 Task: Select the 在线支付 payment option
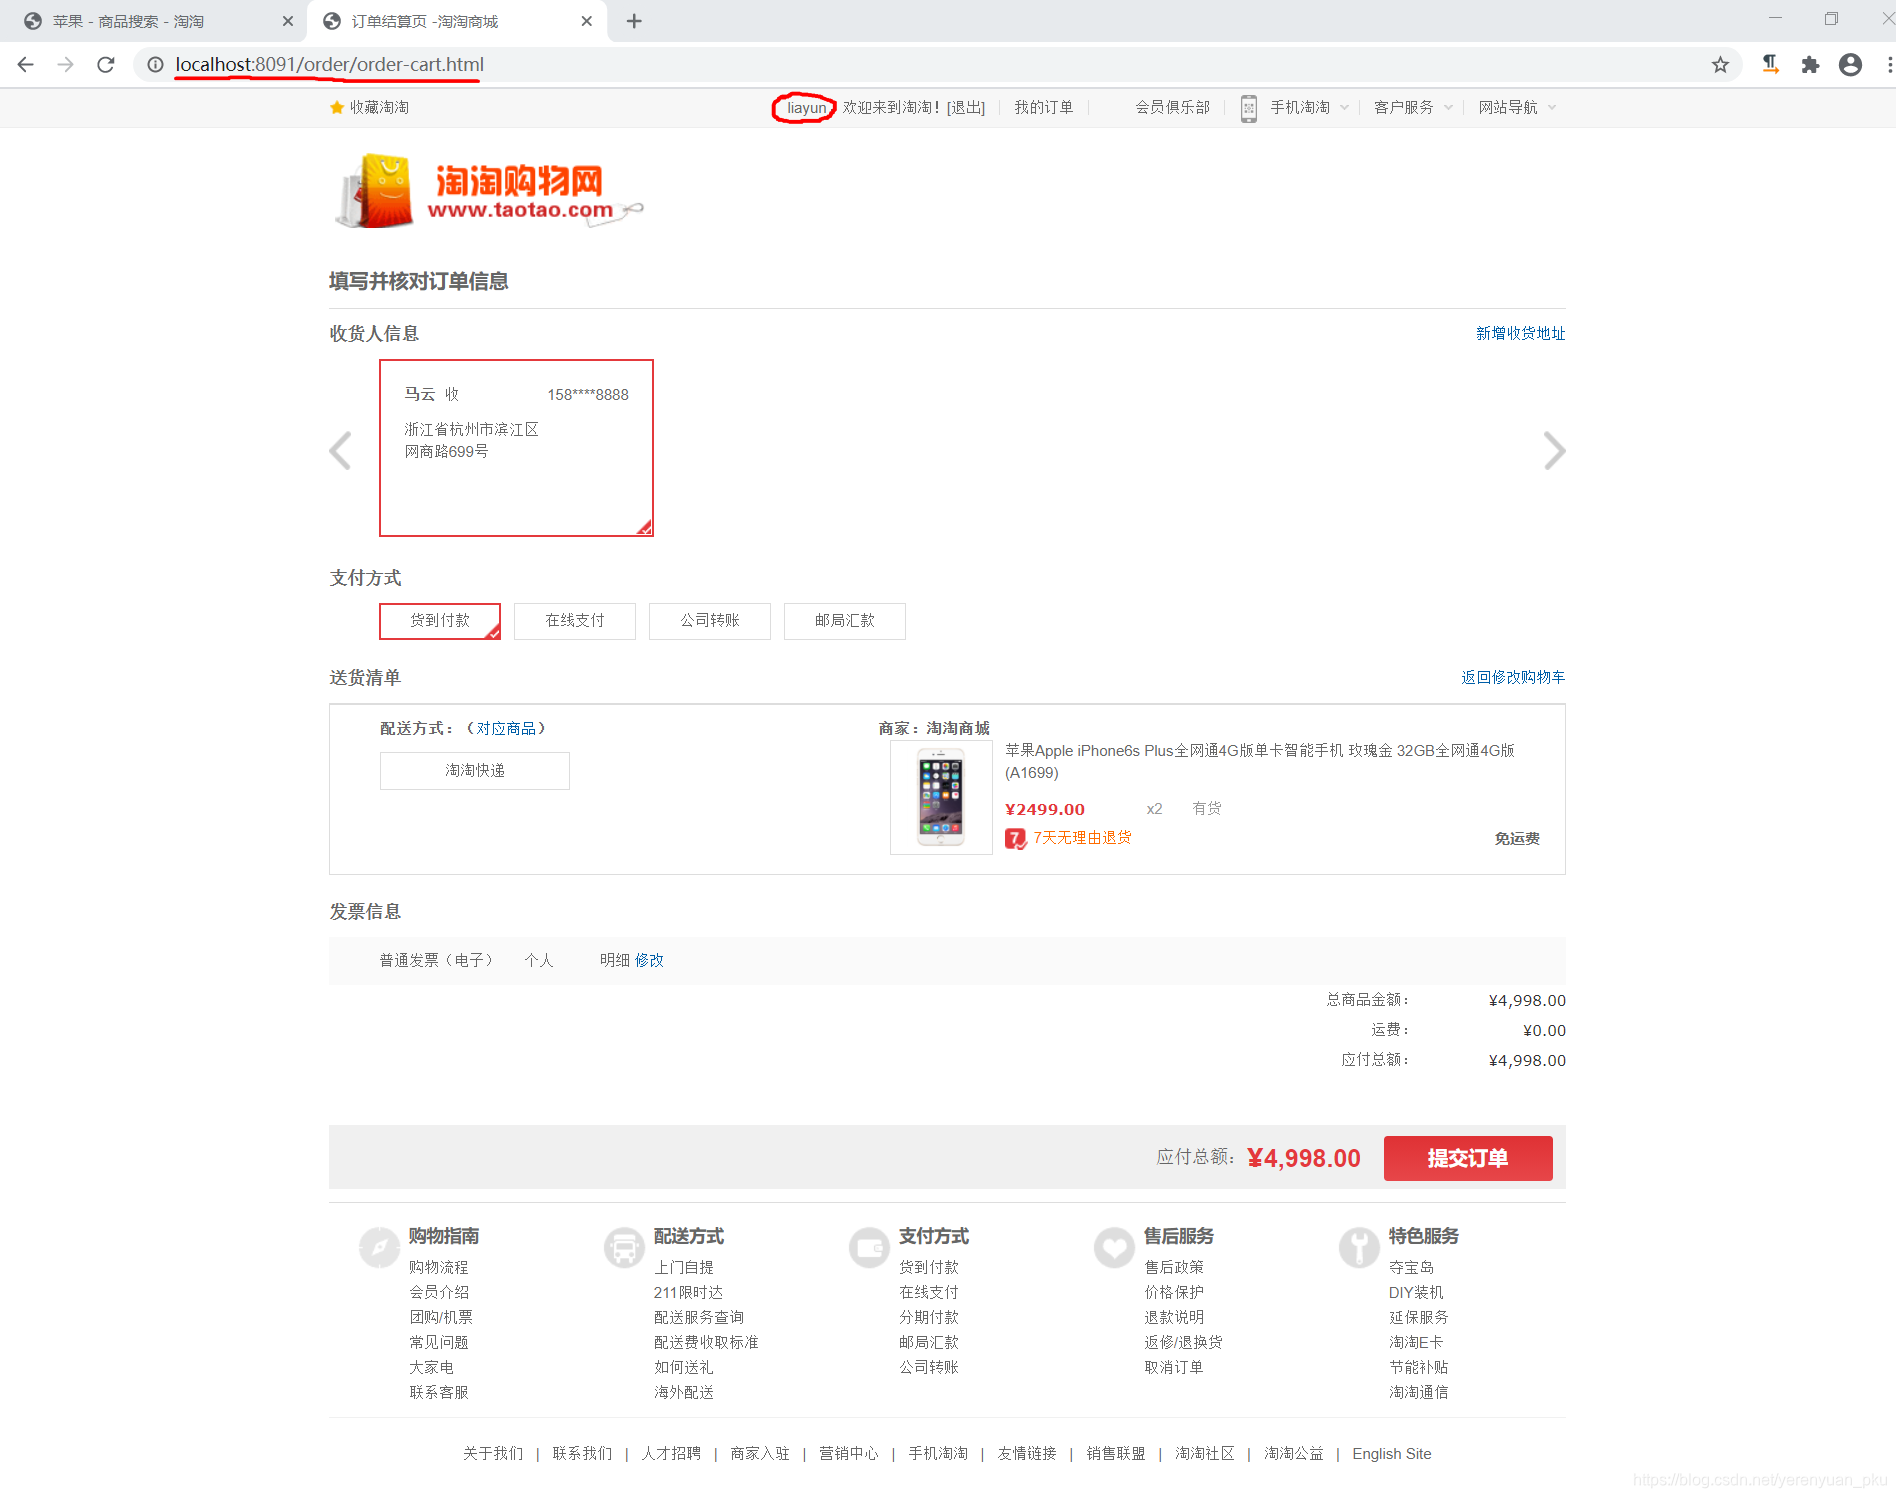[x=574, y=621]
